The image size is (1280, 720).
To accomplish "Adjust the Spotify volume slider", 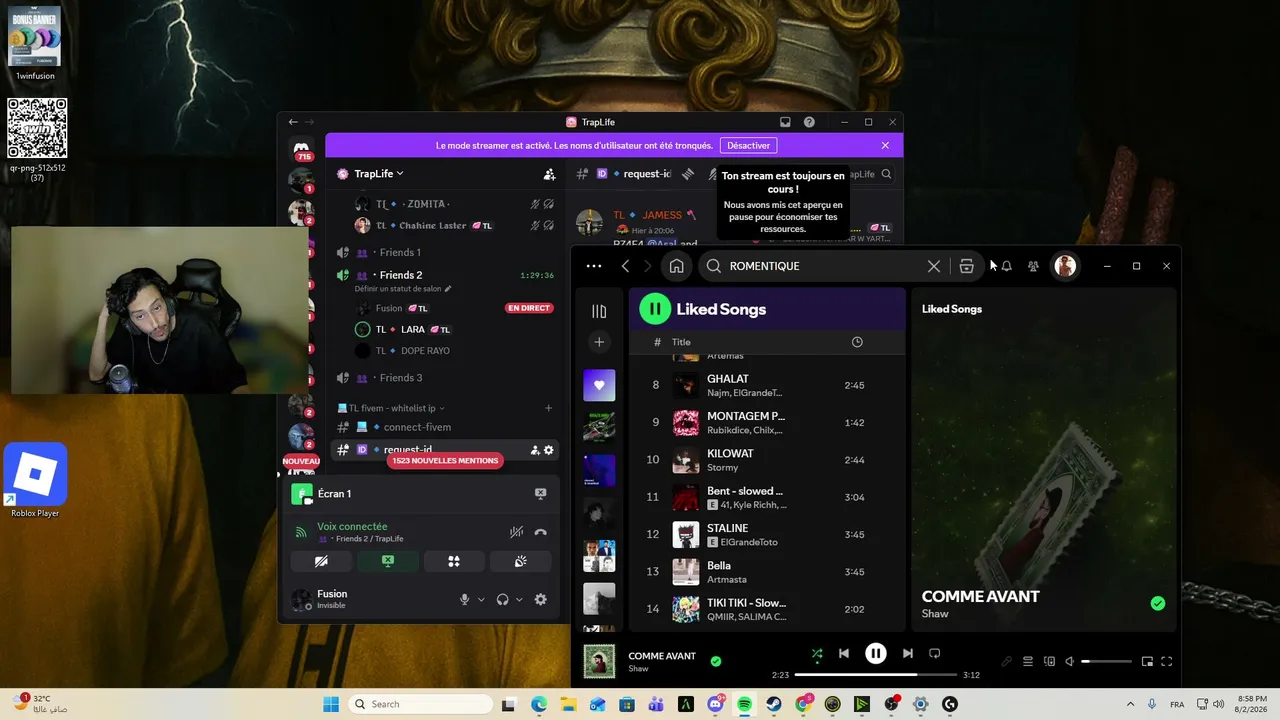I will point(1107,661).
